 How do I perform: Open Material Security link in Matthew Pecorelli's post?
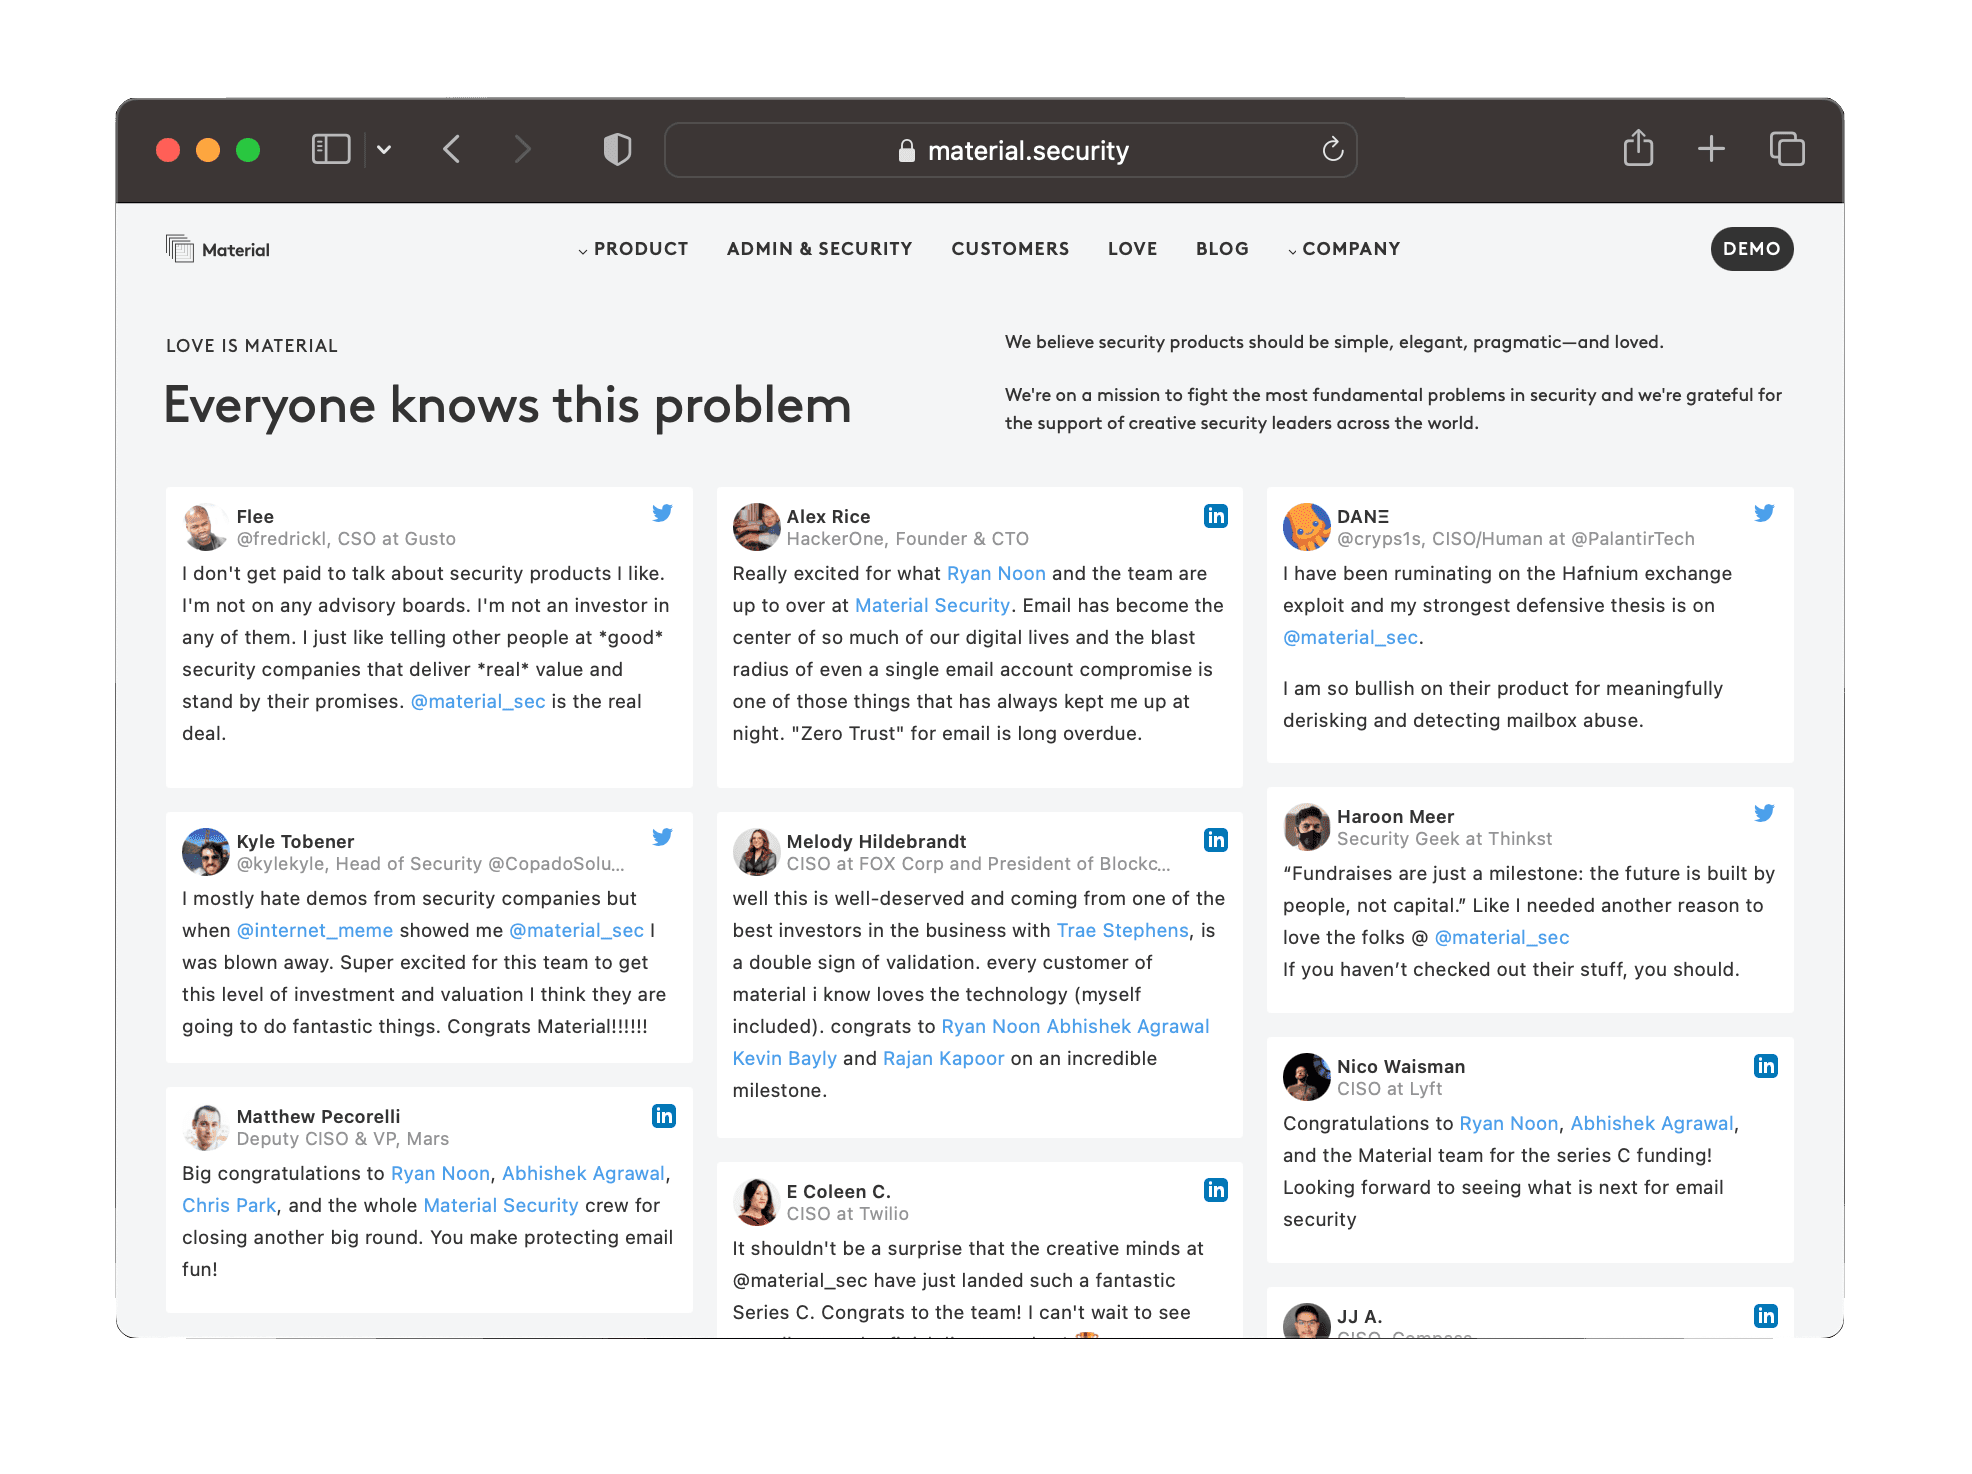click(501, 1206)
